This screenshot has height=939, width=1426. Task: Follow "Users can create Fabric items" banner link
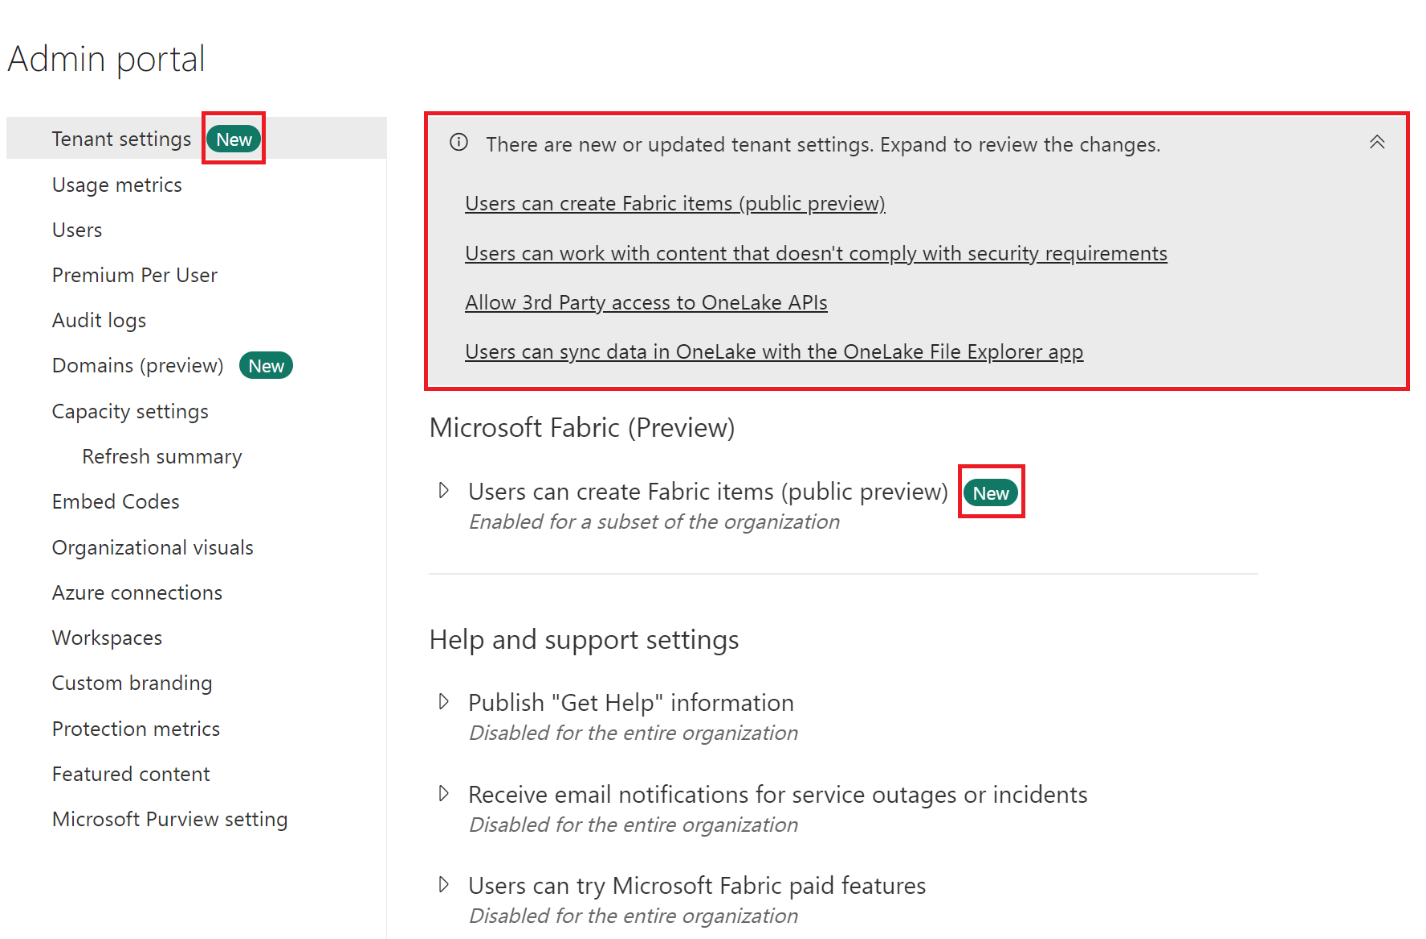point(675,204)
